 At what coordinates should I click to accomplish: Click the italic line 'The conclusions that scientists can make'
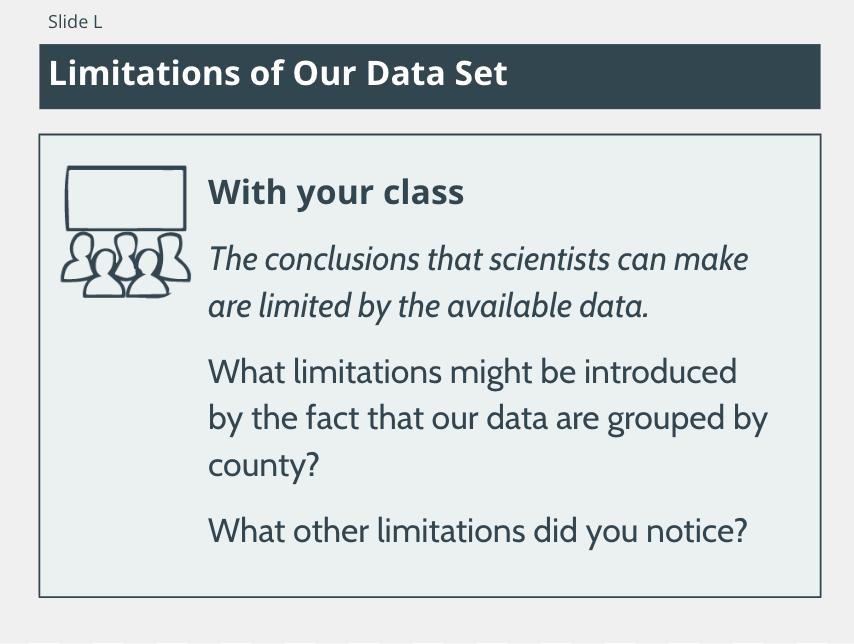[x=478, y=259]
